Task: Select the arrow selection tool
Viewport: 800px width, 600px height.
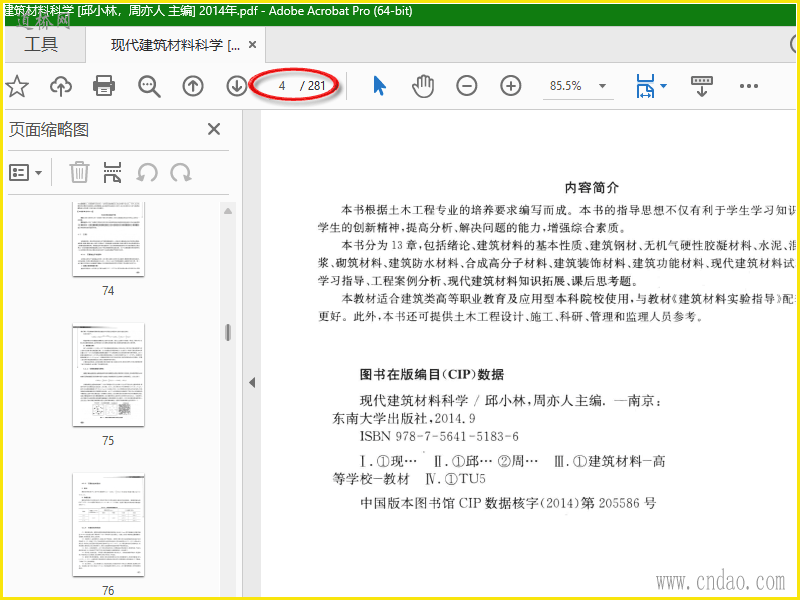Action: click(379, 86)
